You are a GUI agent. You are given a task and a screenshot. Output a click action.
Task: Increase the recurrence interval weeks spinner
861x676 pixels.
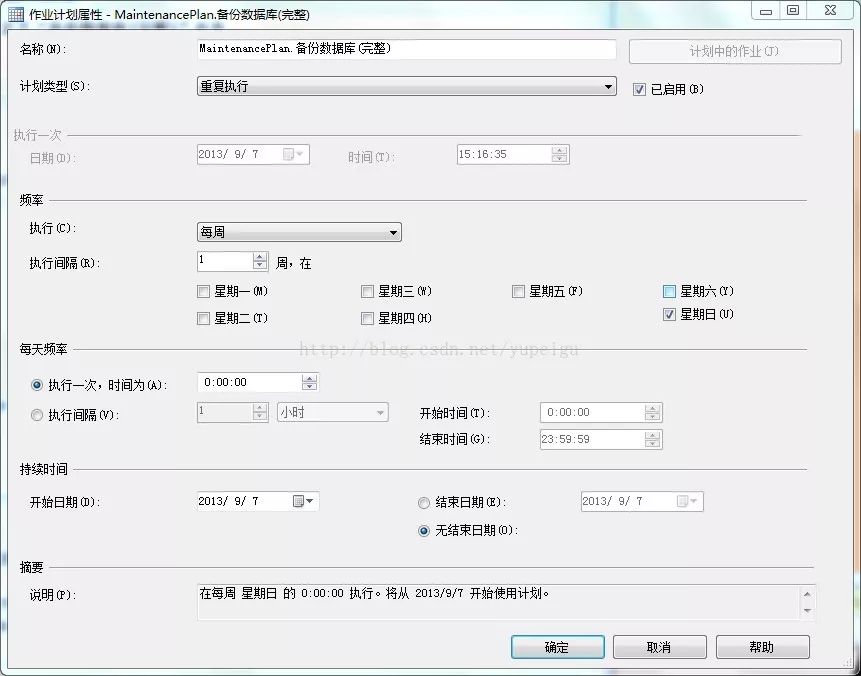(x=260, y=257)
